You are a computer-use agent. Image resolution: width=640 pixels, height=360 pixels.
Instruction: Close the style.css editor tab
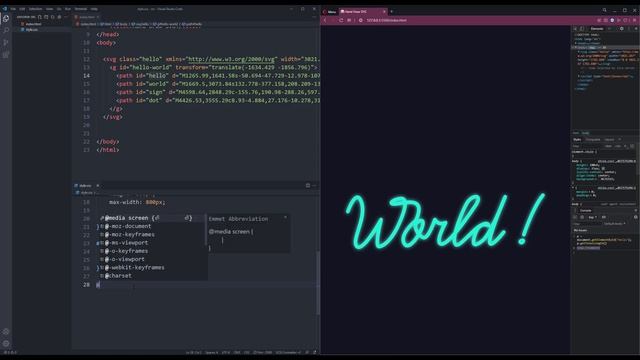coord(98,186)
